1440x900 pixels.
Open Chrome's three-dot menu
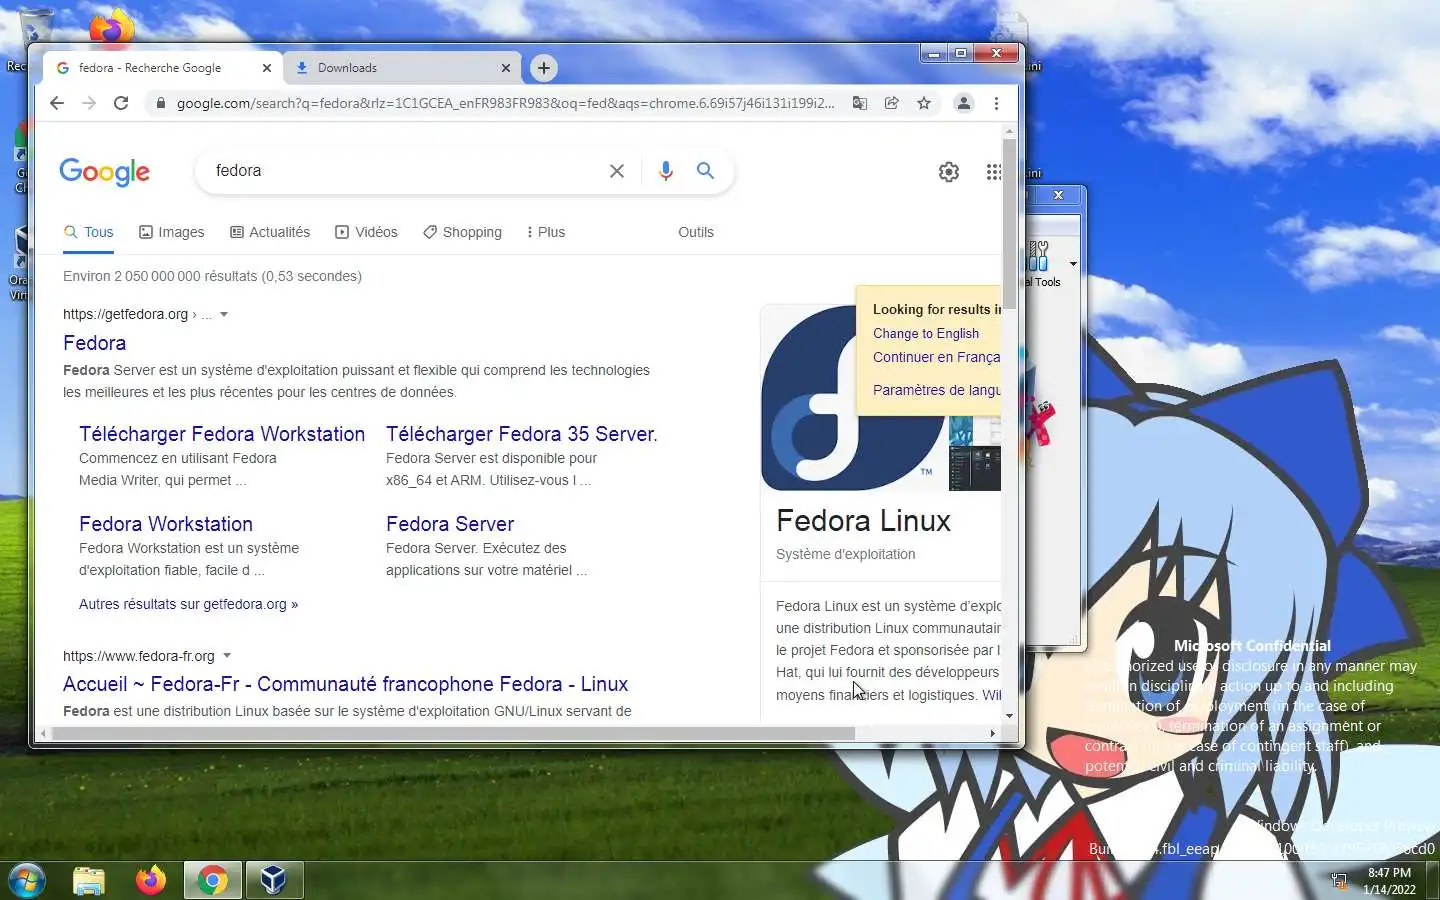click(996, 103)
